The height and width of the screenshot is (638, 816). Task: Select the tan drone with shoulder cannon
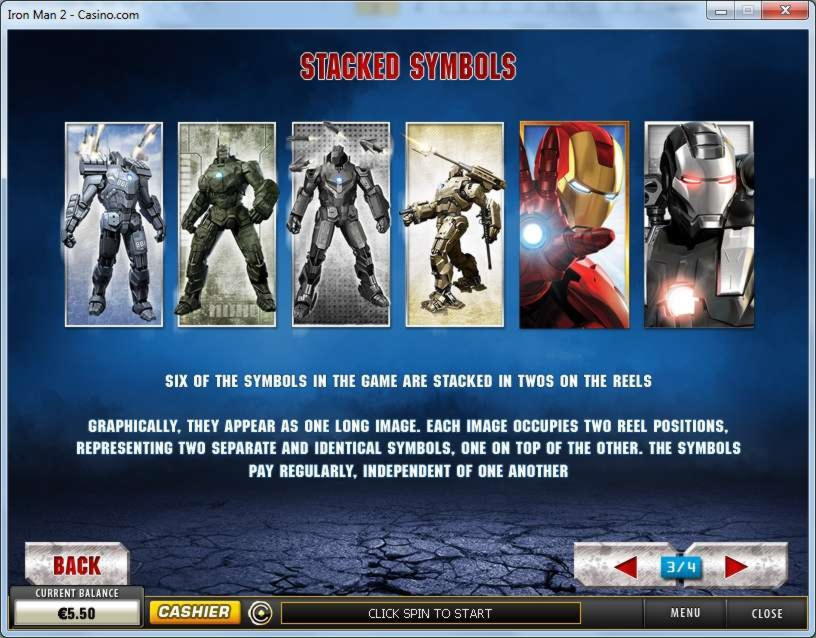coord(454,225)
